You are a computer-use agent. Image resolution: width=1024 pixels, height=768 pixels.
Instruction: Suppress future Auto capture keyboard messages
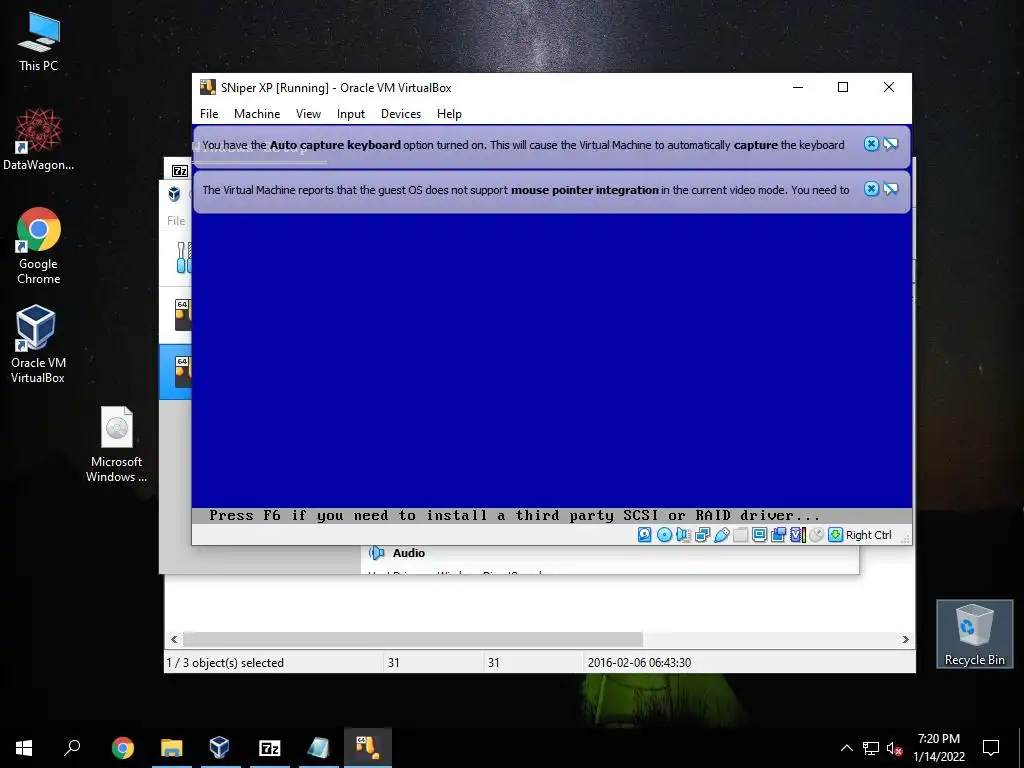point(891,144)
